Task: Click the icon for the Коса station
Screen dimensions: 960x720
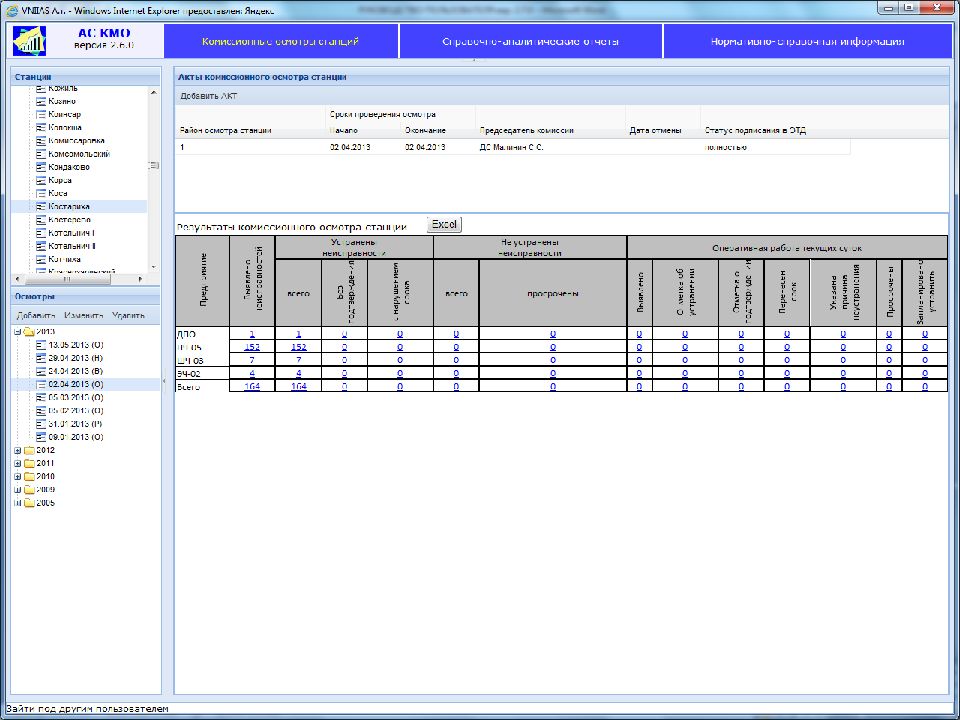Action: tap(41, 193)
